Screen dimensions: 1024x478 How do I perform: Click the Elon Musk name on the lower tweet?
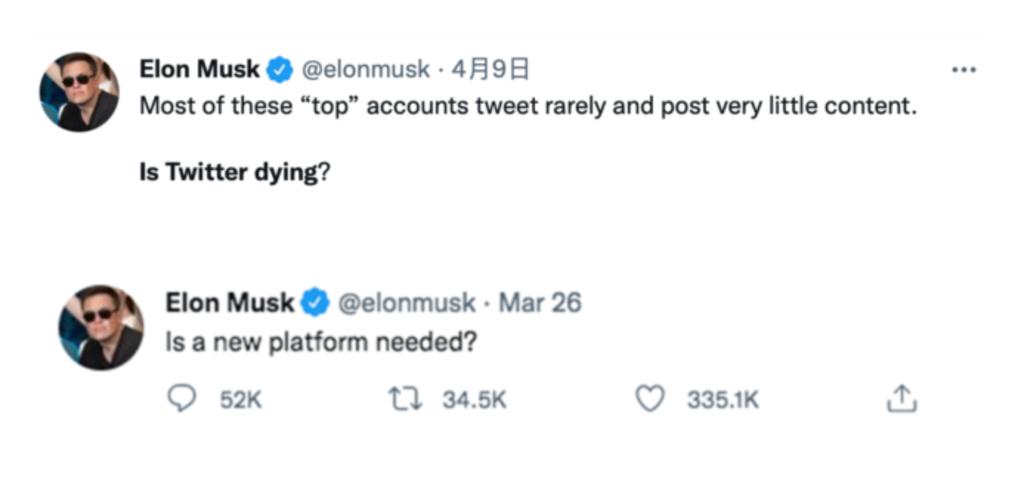(230, 302)
